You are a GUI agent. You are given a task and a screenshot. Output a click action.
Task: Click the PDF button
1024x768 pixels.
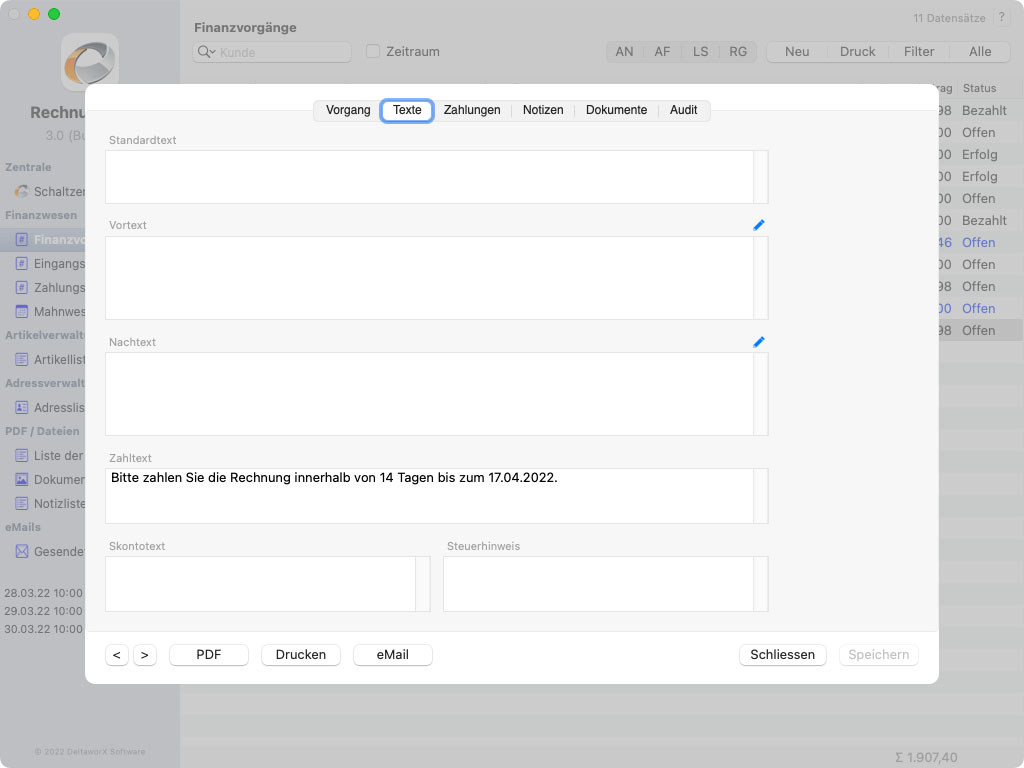pyautogui.click(x=209, y=655)
